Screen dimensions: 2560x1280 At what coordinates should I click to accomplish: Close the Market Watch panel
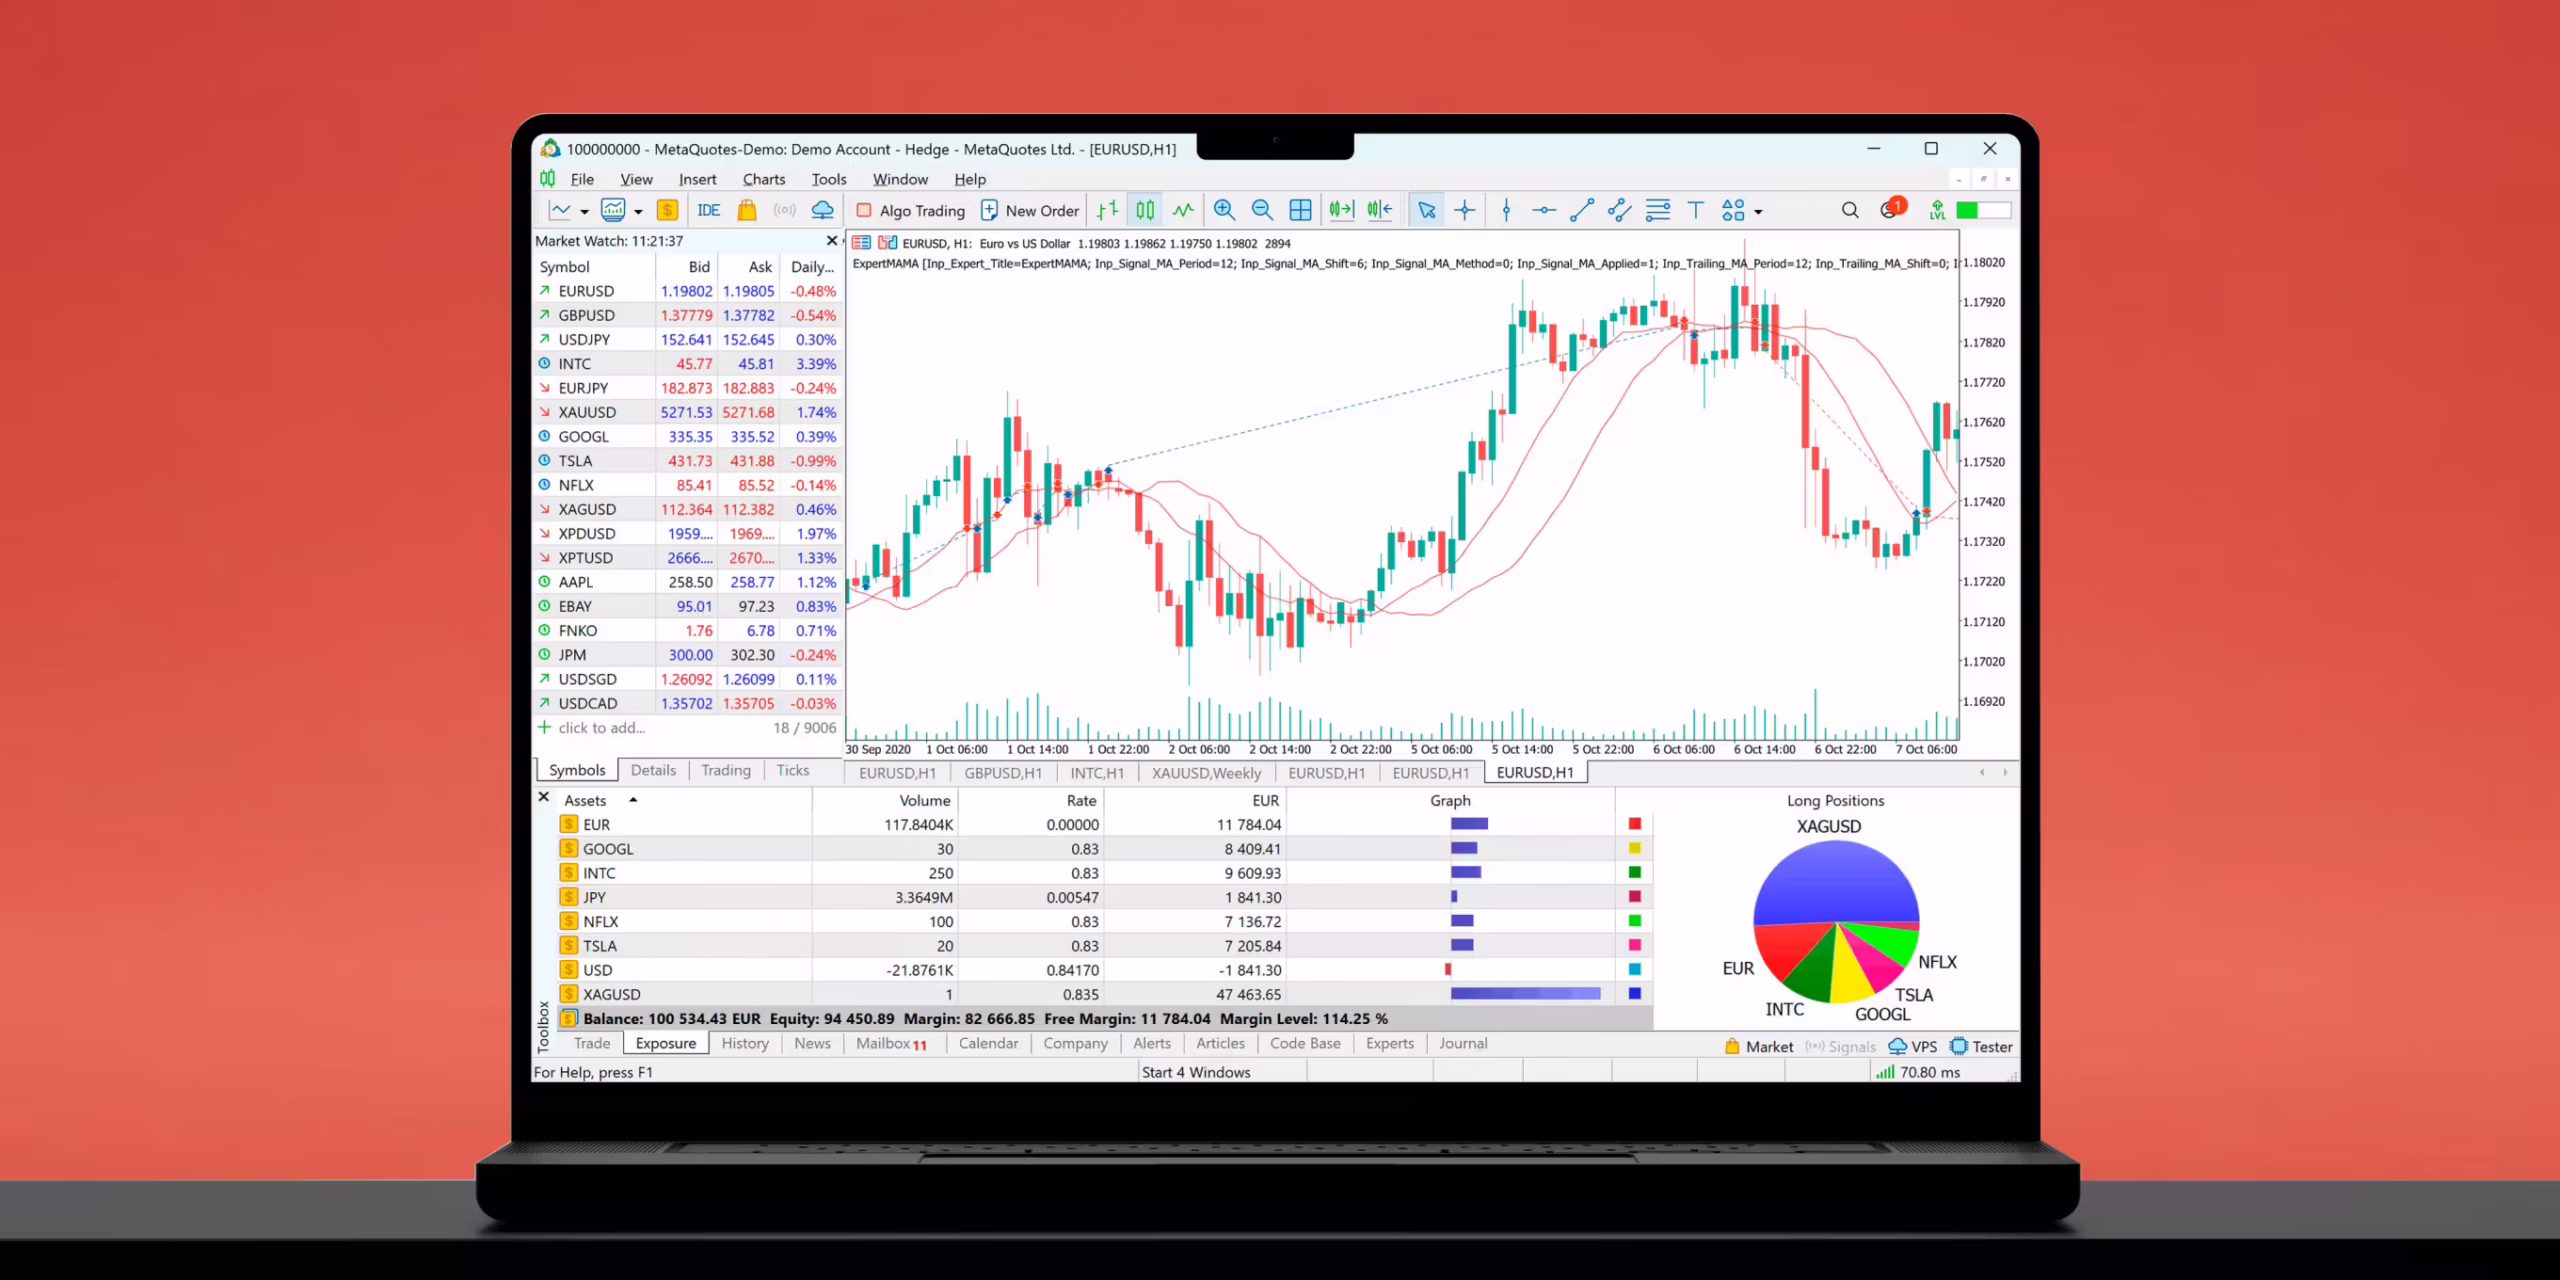pyautogui.click(x=832, y=241)
